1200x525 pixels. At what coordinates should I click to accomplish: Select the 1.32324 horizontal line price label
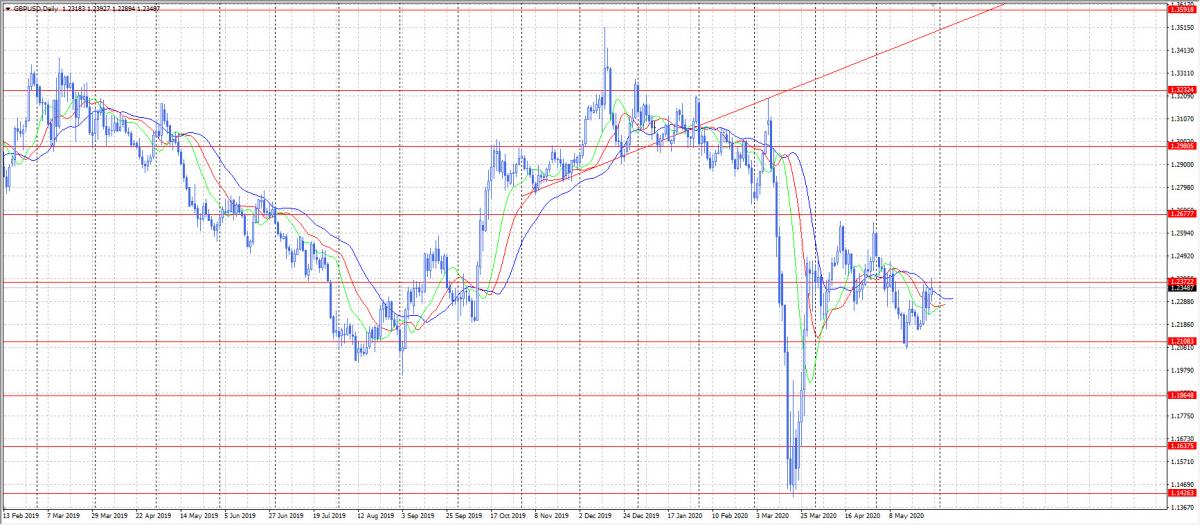(1183, 90)
